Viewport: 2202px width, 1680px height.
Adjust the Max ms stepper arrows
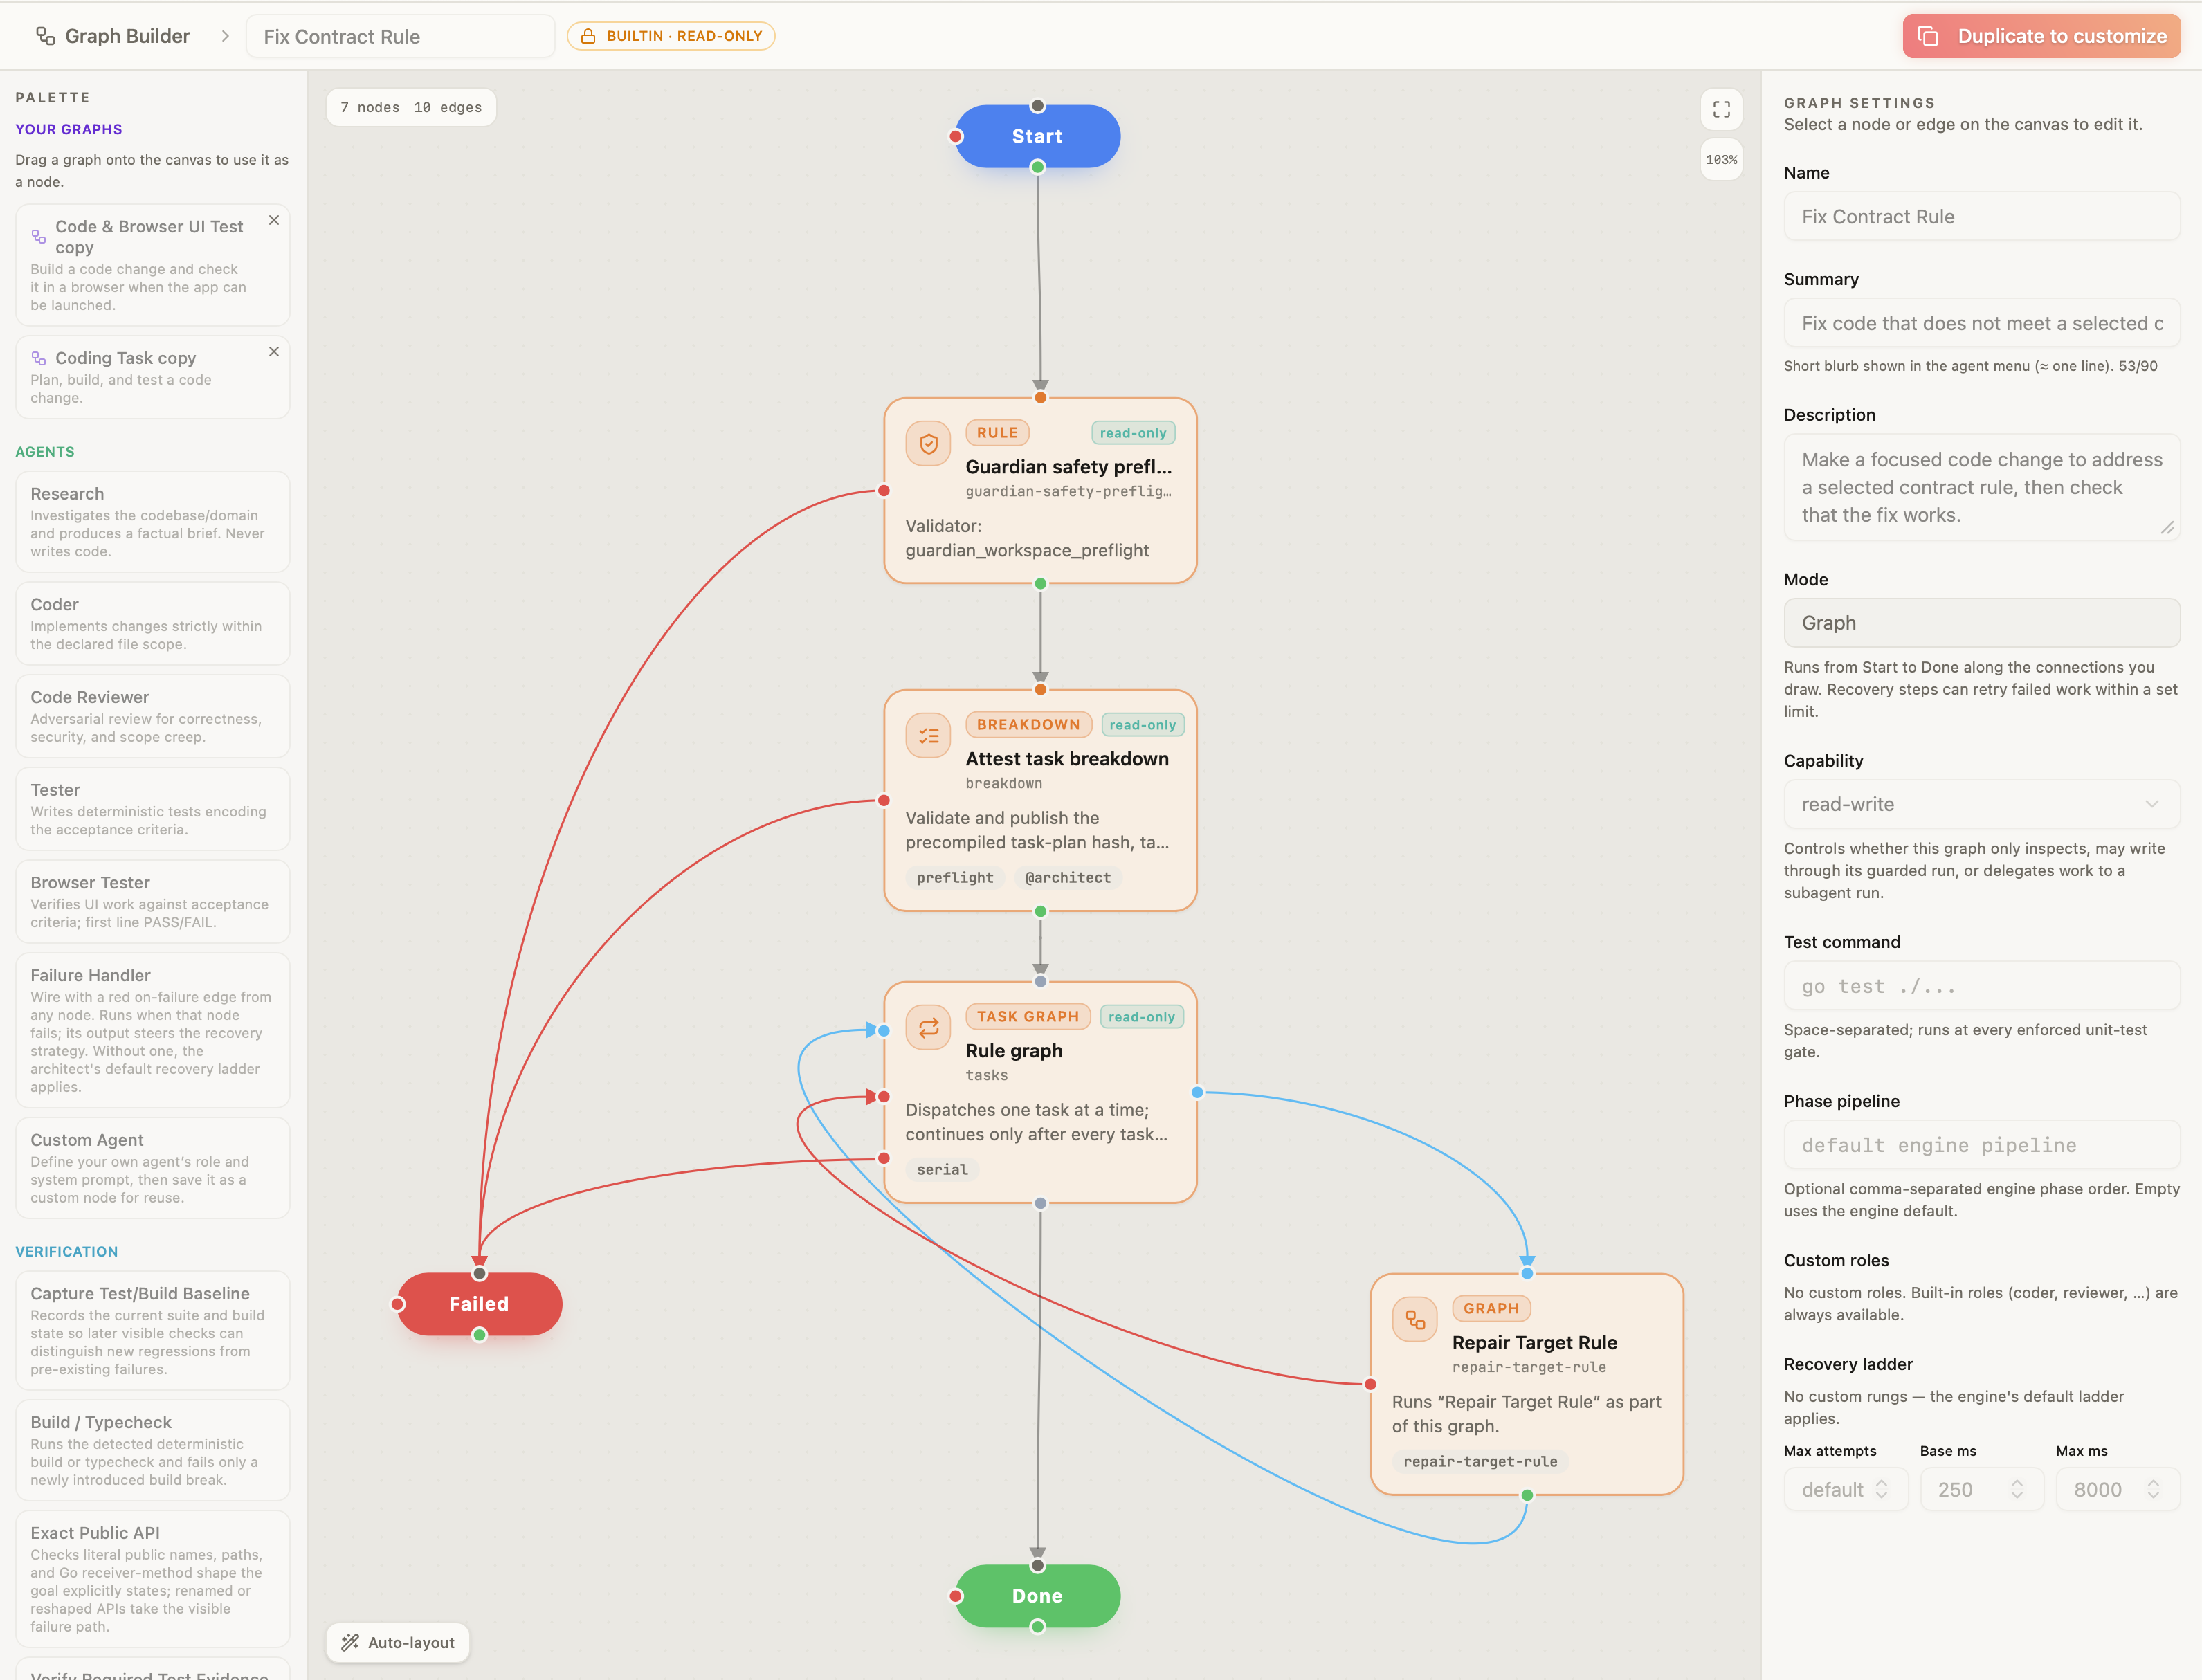click(2153, 1489)
